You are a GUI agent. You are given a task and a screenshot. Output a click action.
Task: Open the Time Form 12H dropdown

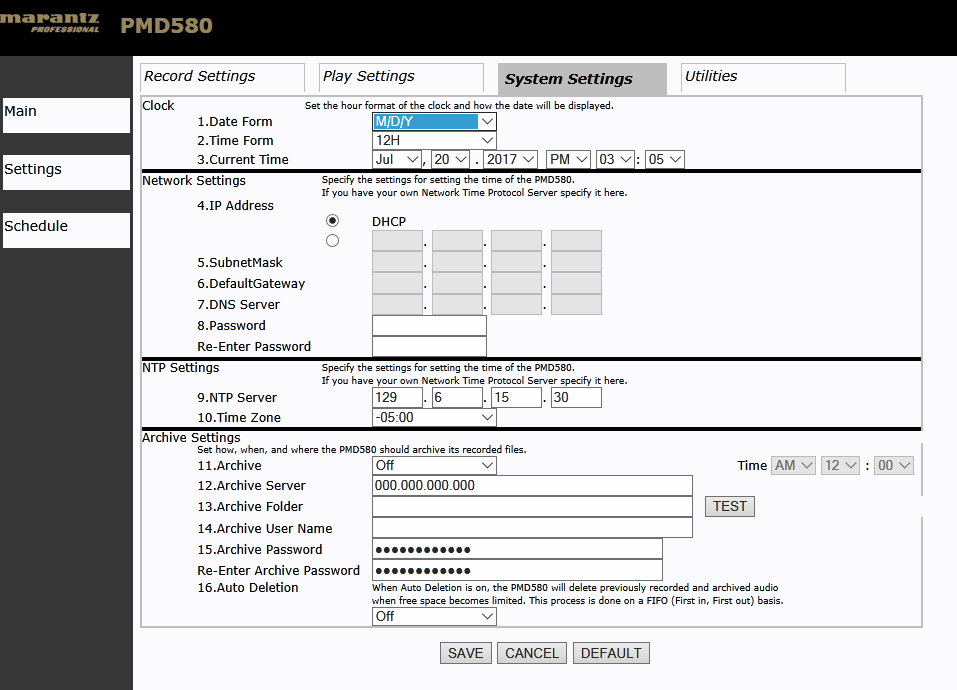434,140
